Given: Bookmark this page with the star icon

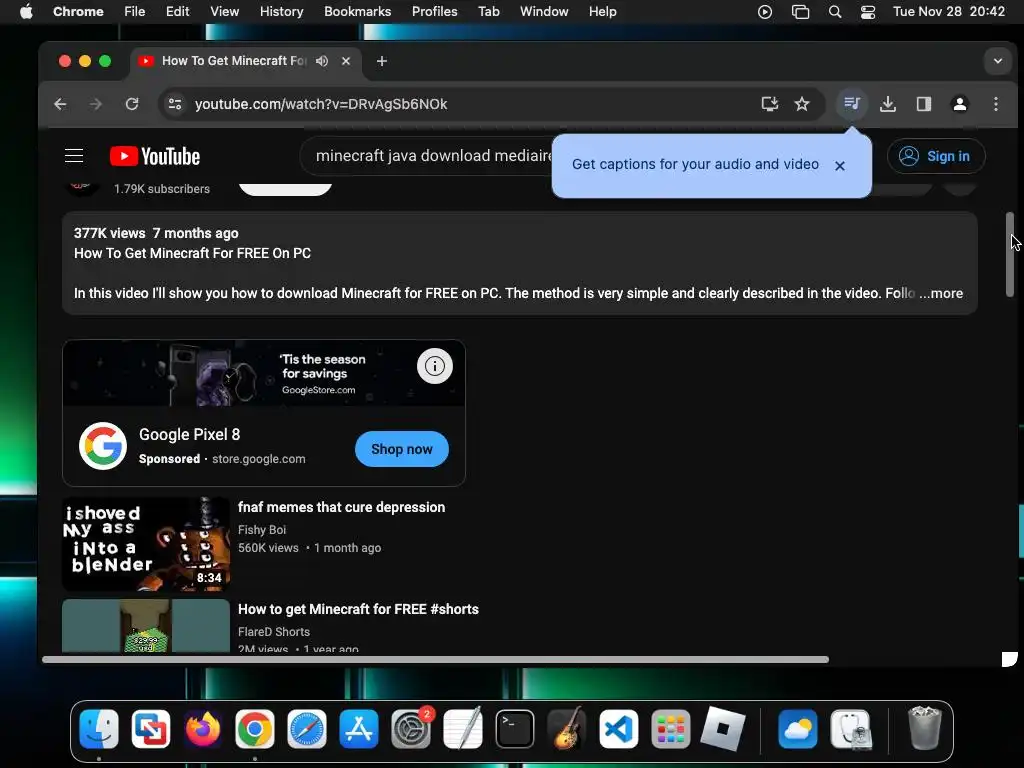Looking at the screenshot, I should [x=802, y=104].
